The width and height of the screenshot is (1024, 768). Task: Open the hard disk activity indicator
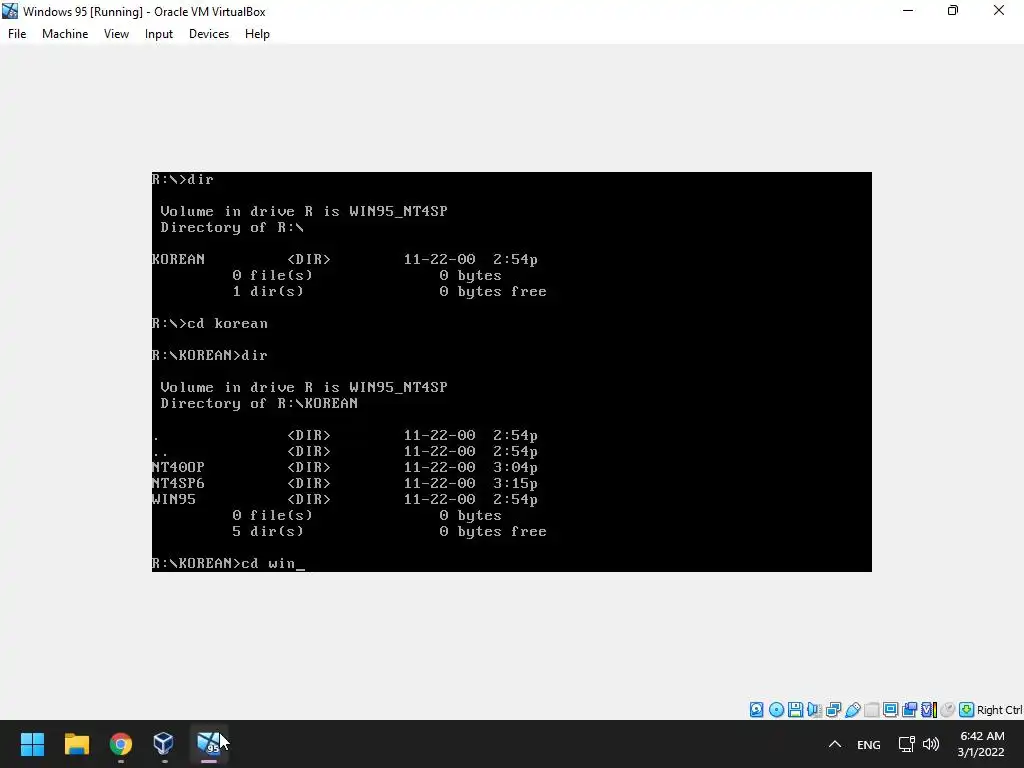(756, 710)
